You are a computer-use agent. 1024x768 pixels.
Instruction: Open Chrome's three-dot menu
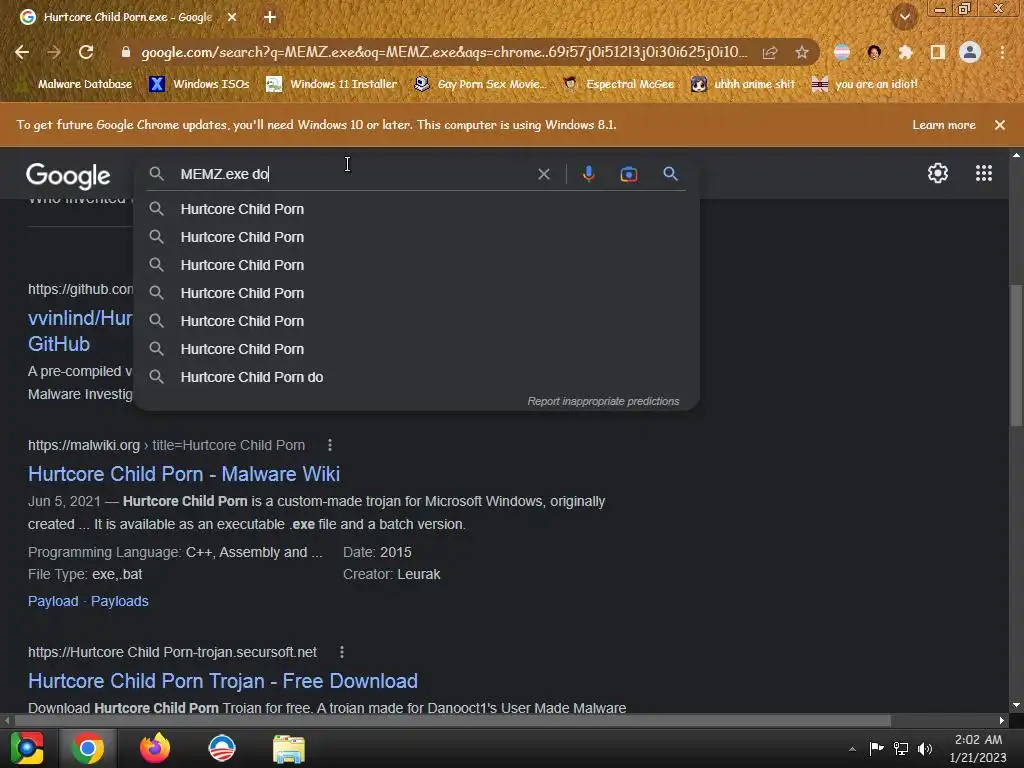point(1002,52)
